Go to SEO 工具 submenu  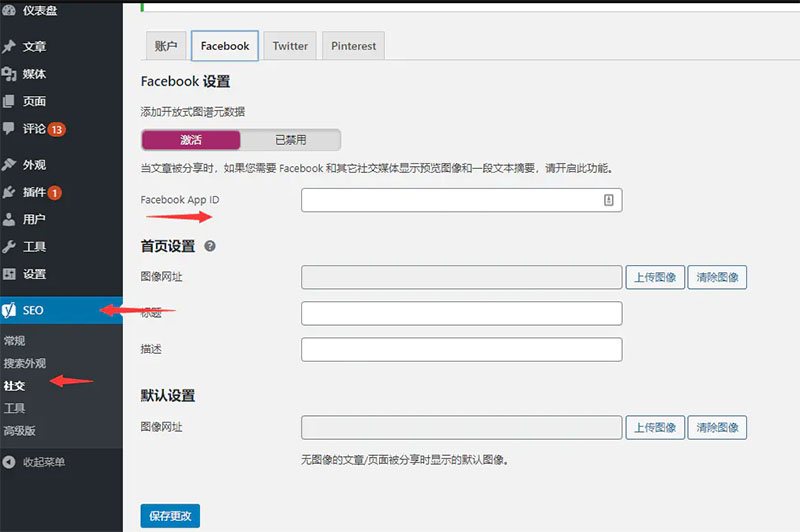click(14, 408)
